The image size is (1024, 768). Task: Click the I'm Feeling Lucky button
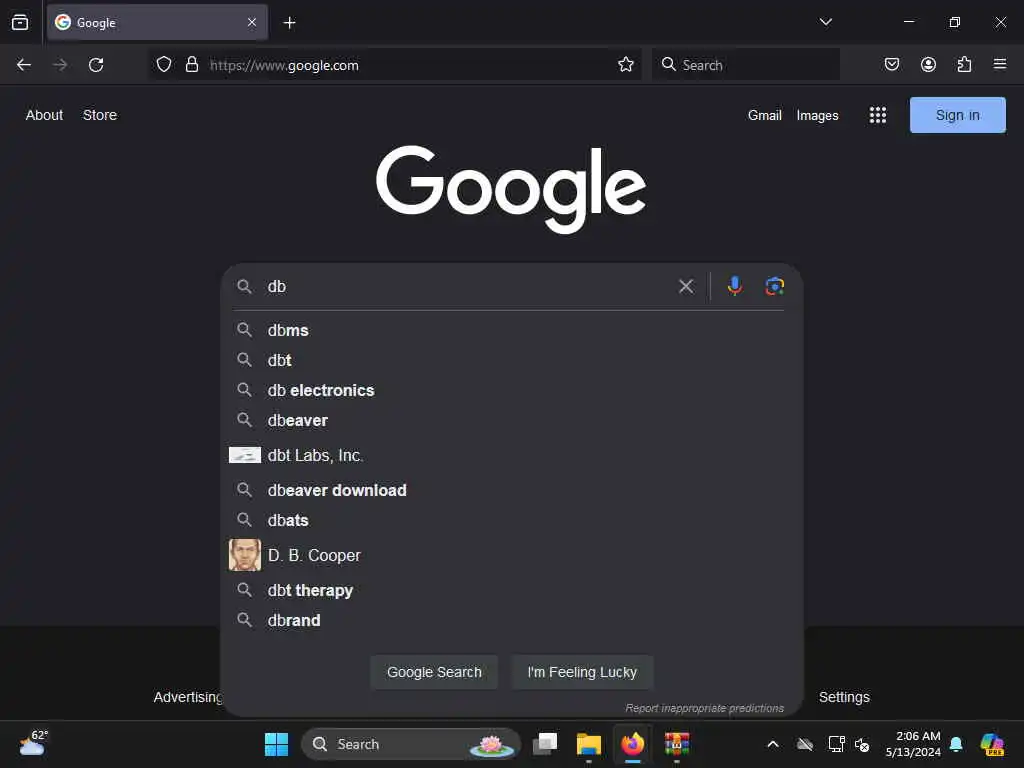(x=582, y=672)
